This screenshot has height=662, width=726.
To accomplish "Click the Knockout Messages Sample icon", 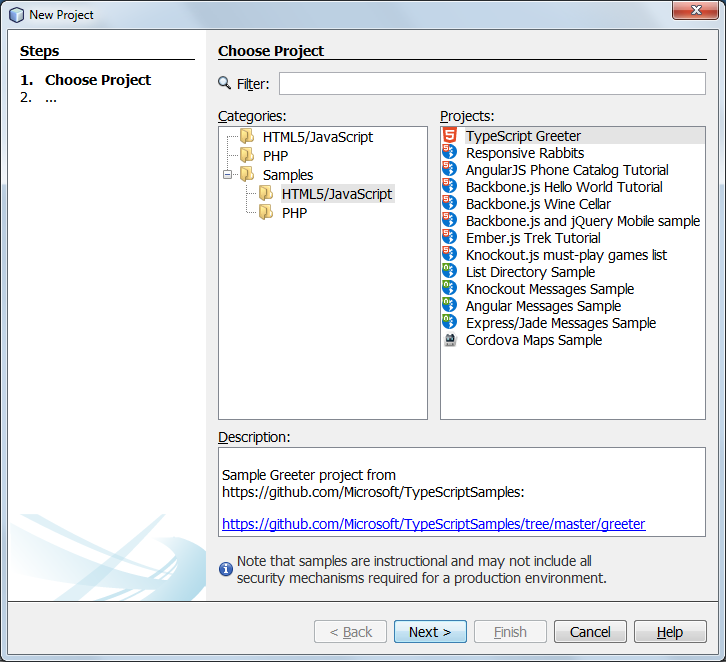I will [450, 288].
